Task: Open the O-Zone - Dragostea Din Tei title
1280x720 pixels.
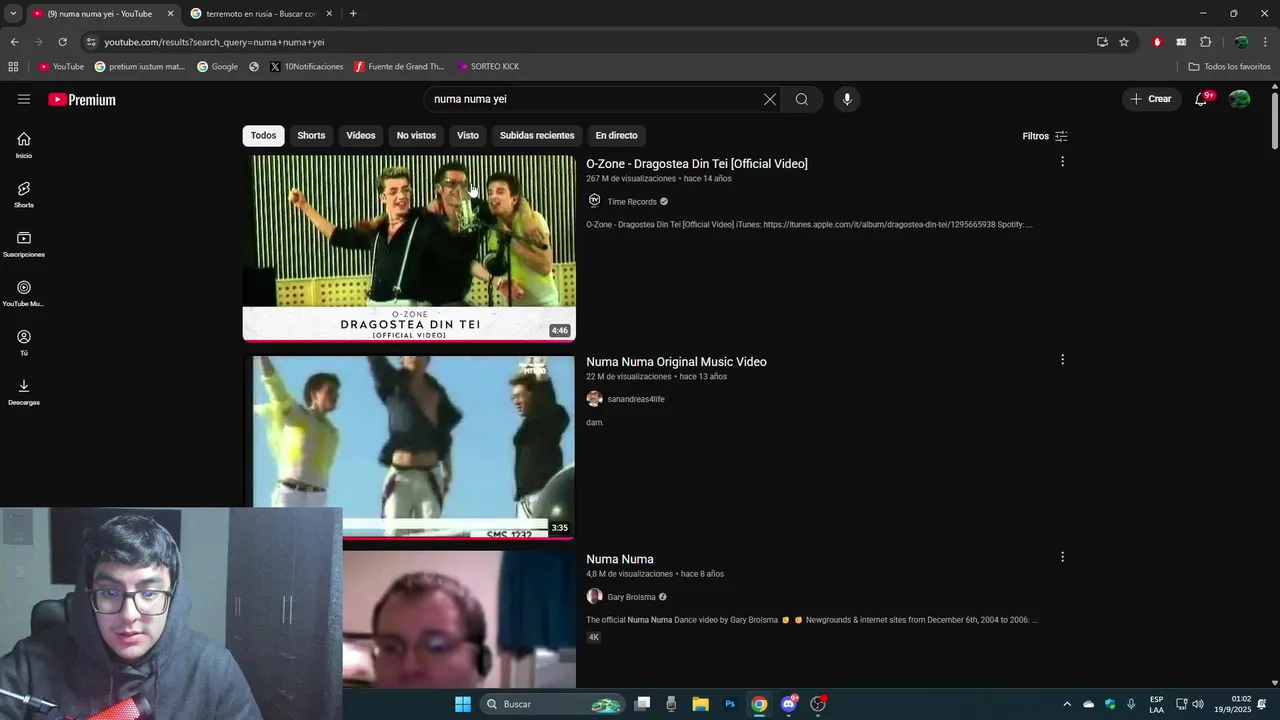Action: (697, 164)
